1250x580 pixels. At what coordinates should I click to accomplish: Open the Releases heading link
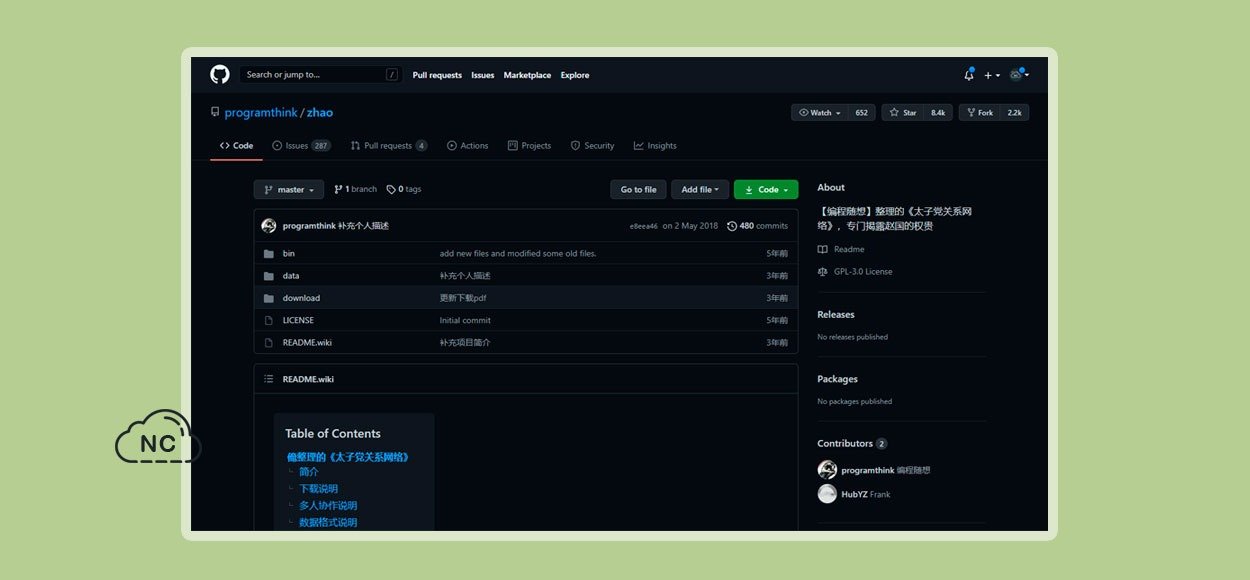836,315
